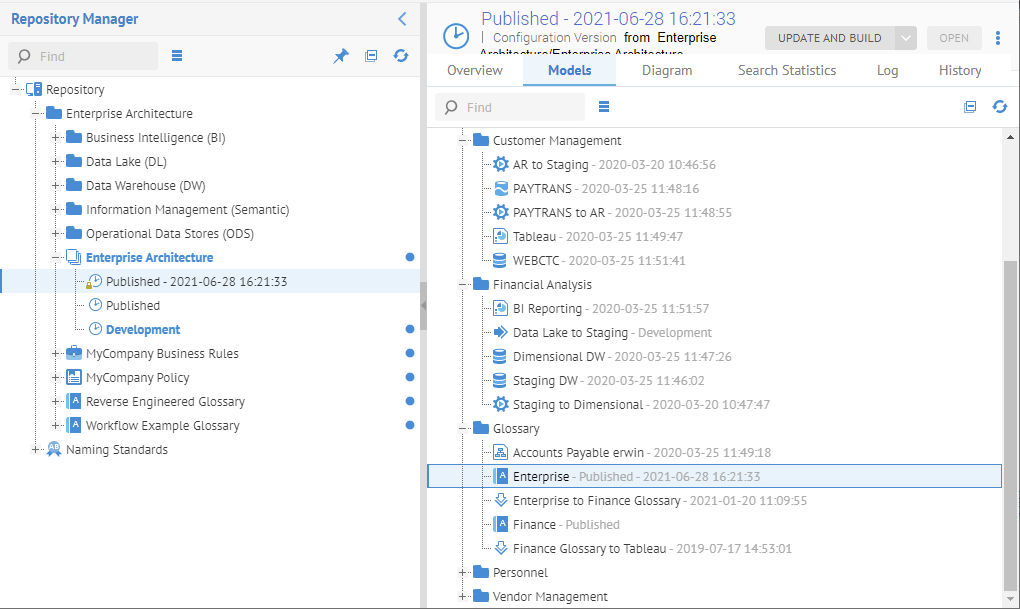Collapse the Customer Management folder
This screenshot has height=609, width=1020.
tap(464, 141)
